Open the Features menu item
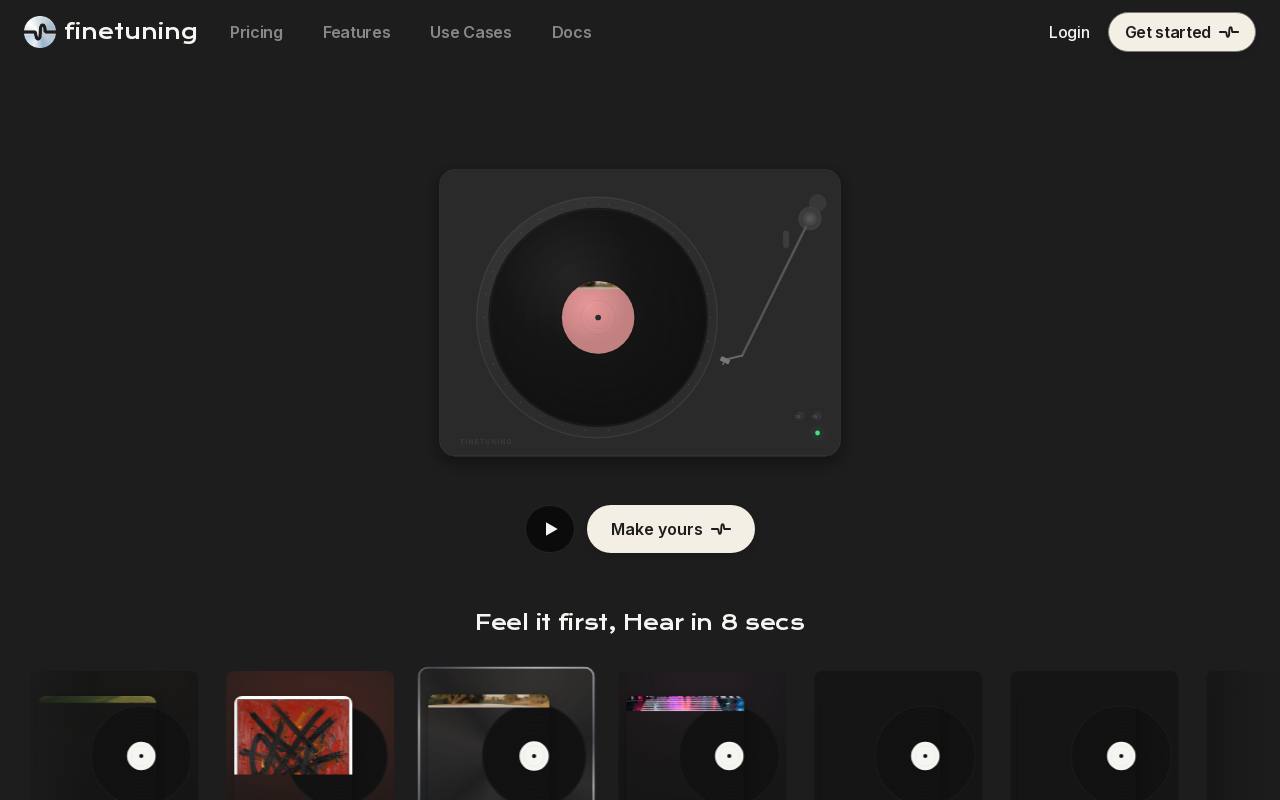The height and width of the screenshot is (800, 1280). point(356,32)
